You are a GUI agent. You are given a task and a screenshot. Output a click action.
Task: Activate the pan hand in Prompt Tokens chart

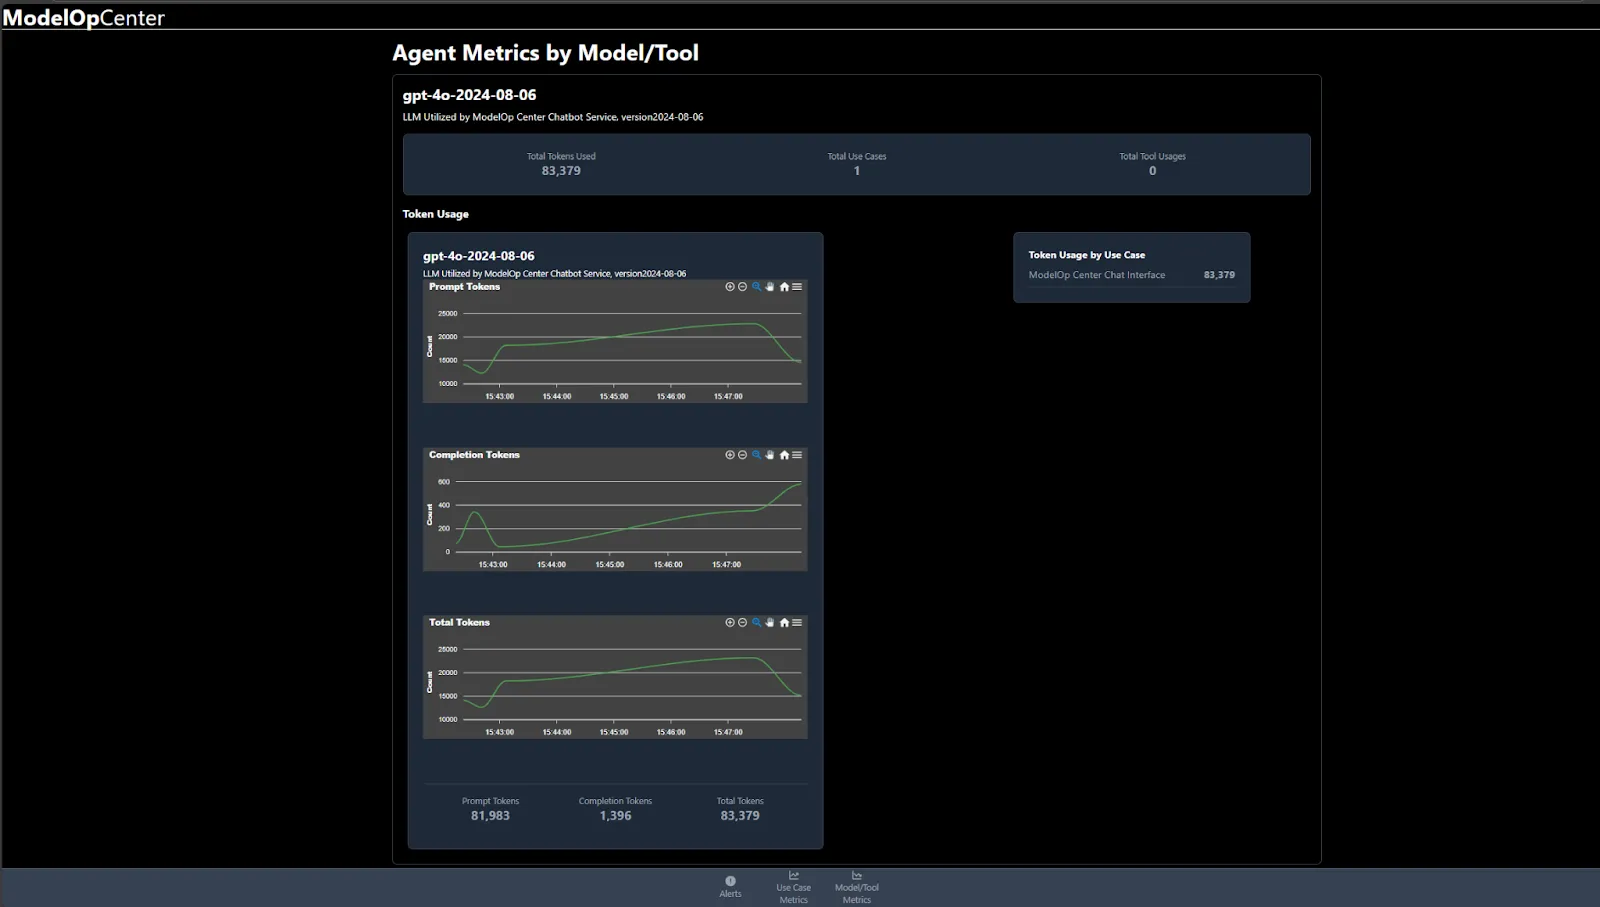(x=770, y=287)
